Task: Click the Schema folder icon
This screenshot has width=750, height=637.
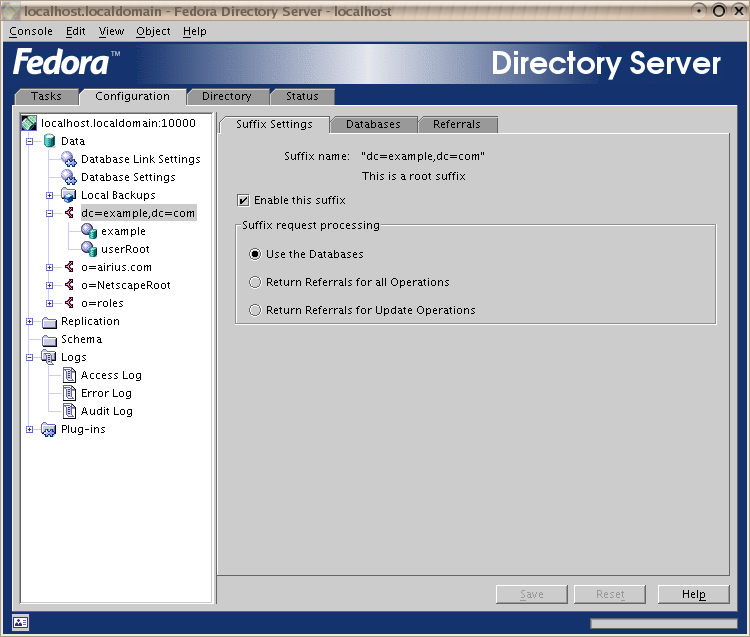Action: tap(49, 340)
